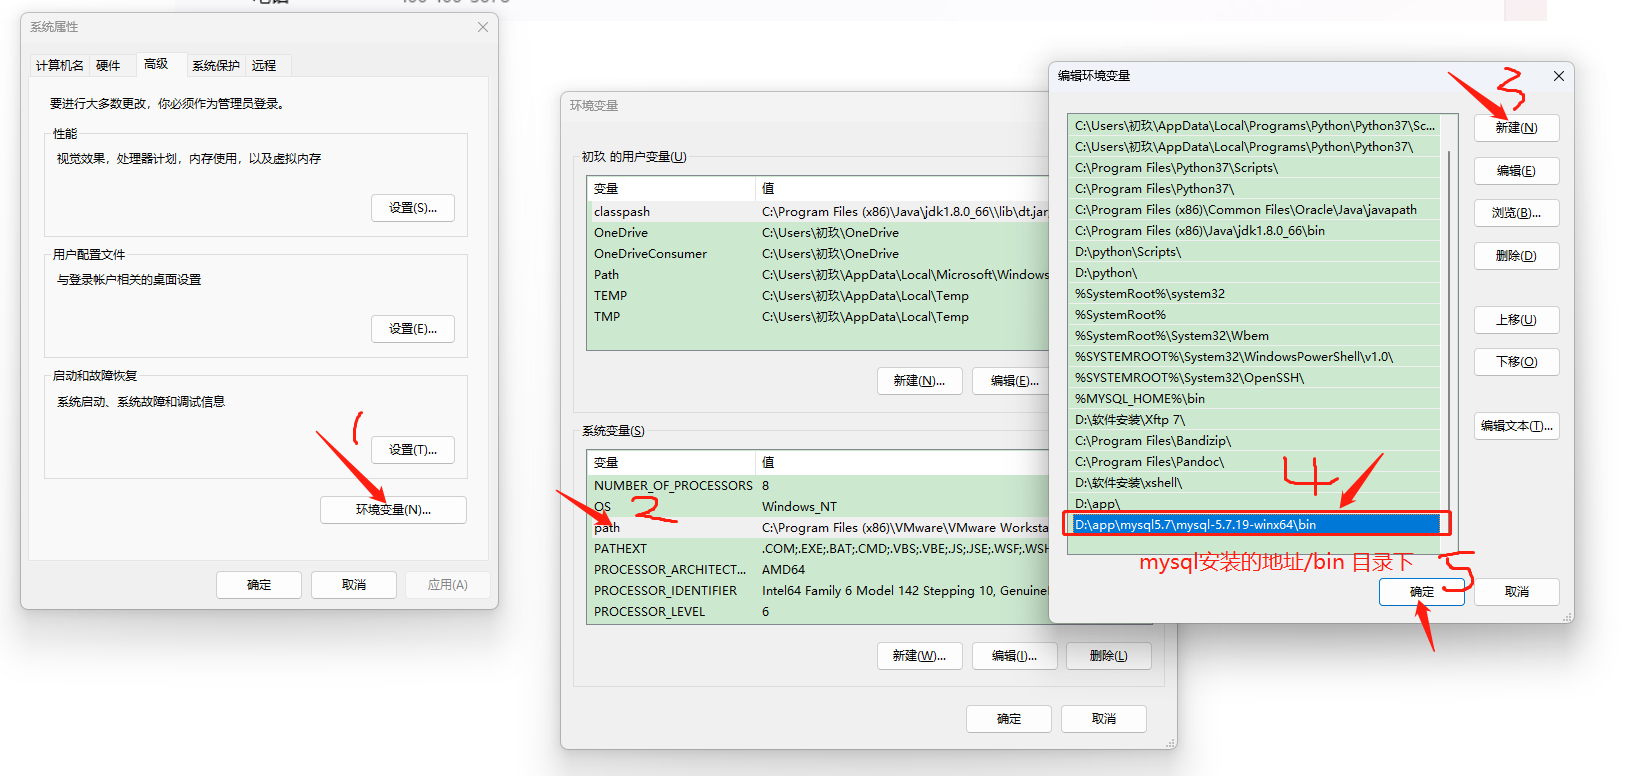Click 环境变量(N)... button
The height and width of the screenshot is (776, 1637).
(393, 510)
